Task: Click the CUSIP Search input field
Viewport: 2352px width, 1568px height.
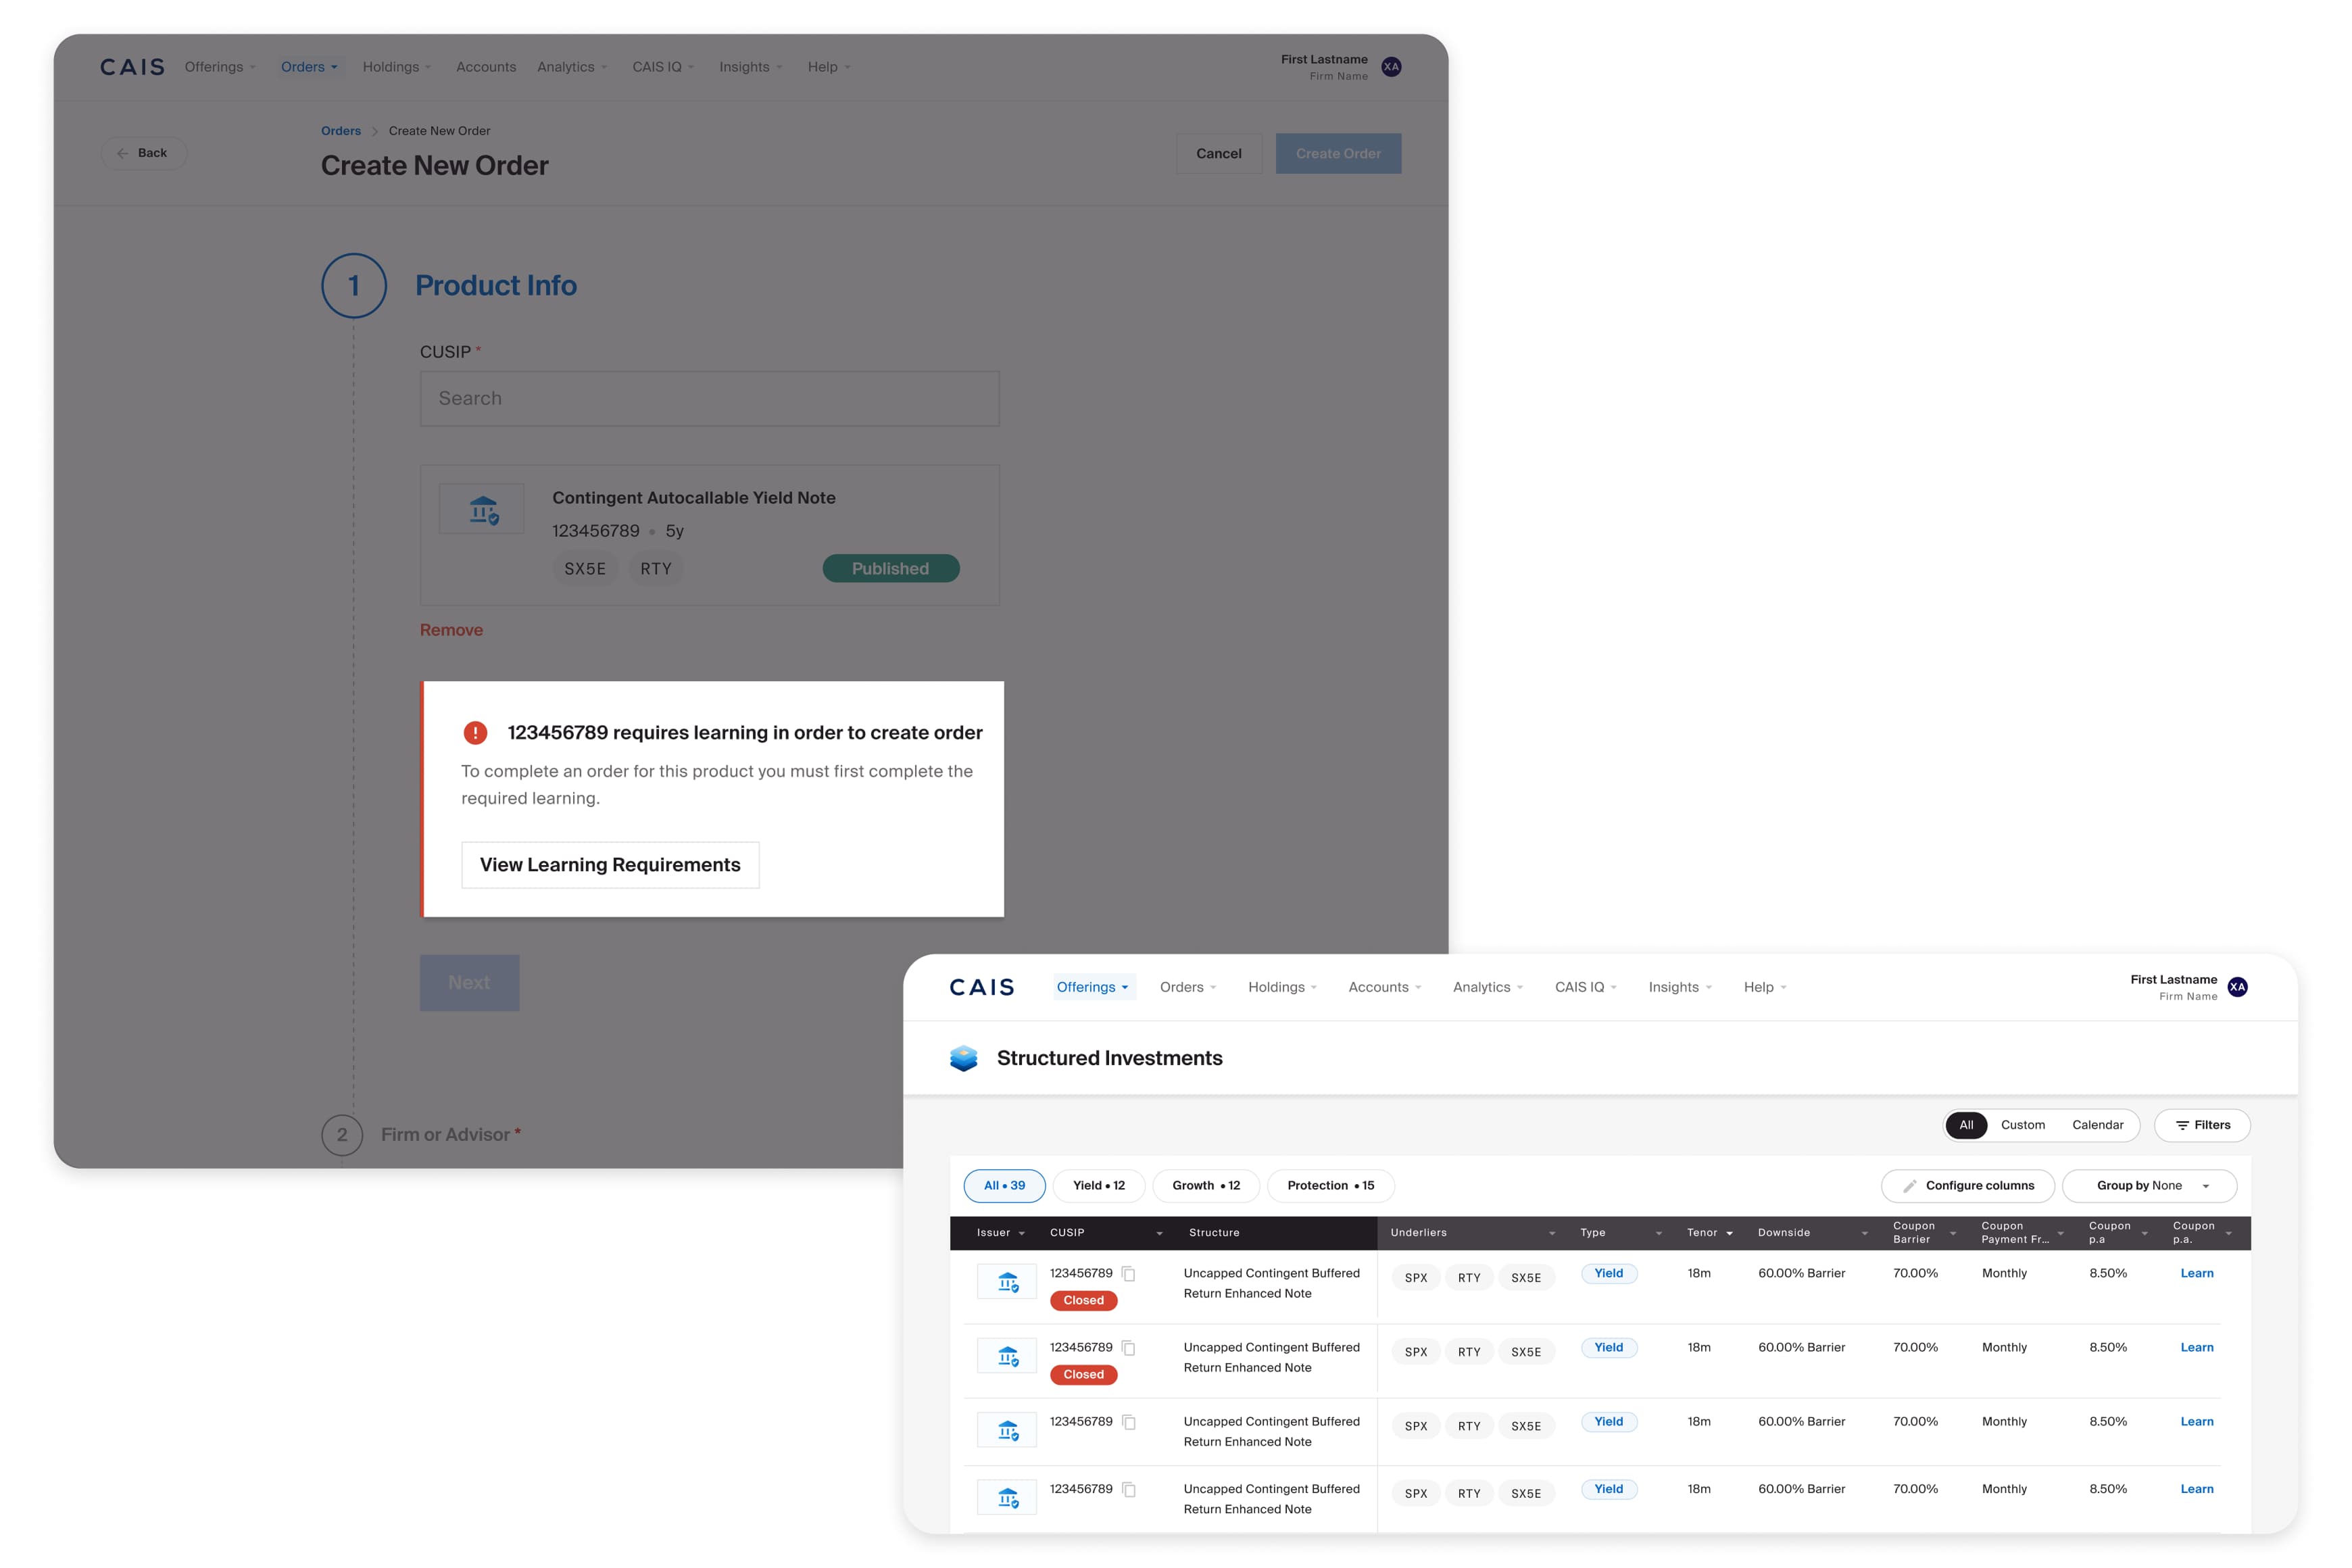Action: [709, 398]
